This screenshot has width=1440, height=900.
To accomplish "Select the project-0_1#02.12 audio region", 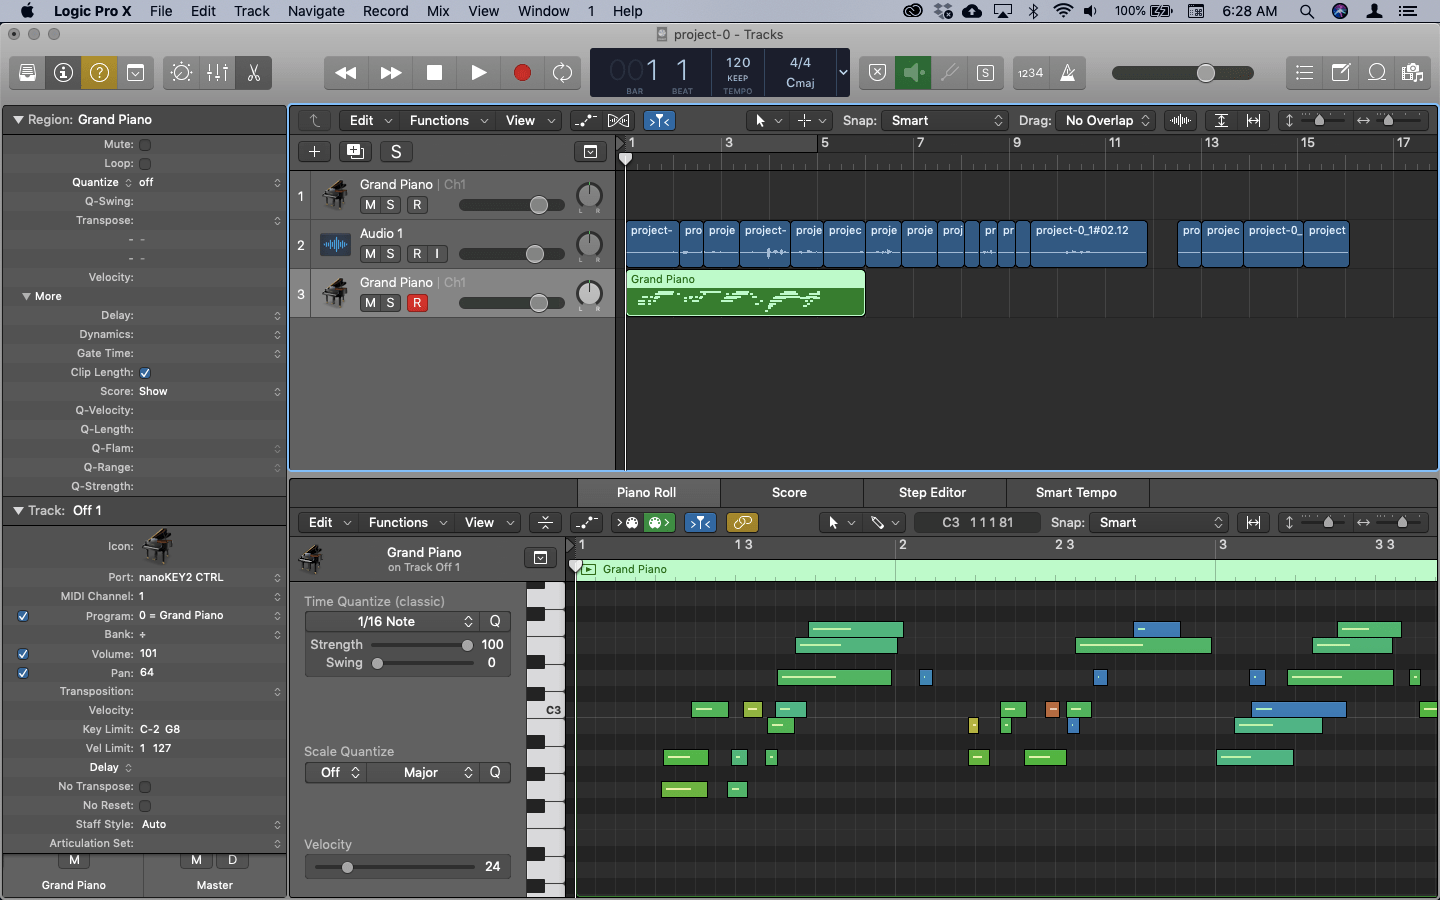I will [x=1089, y=243].
